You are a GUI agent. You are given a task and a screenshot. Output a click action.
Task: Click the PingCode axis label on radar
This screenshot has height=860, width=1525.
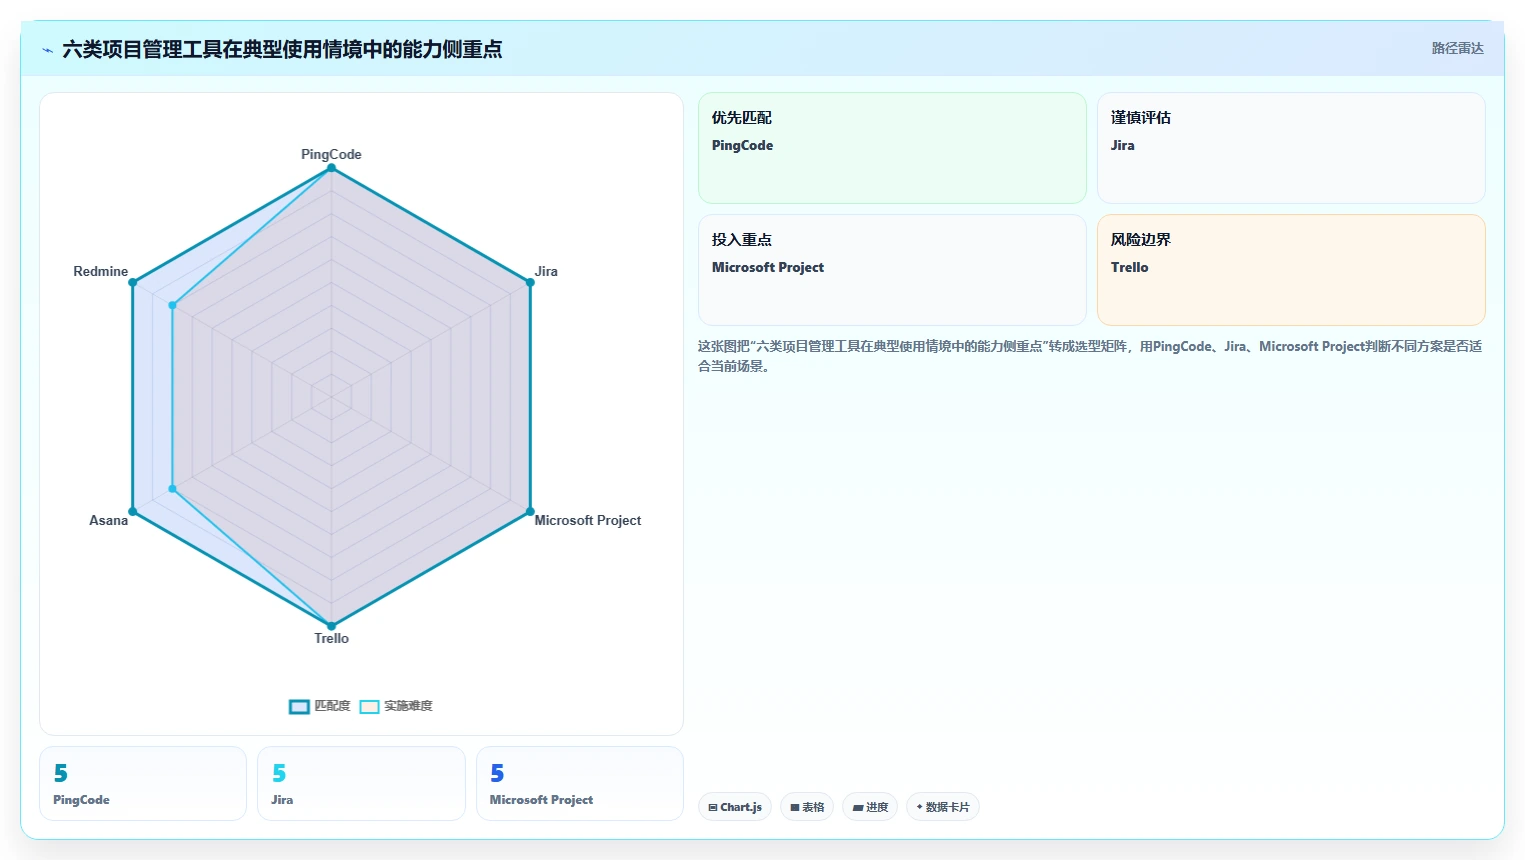coord(331,154)
